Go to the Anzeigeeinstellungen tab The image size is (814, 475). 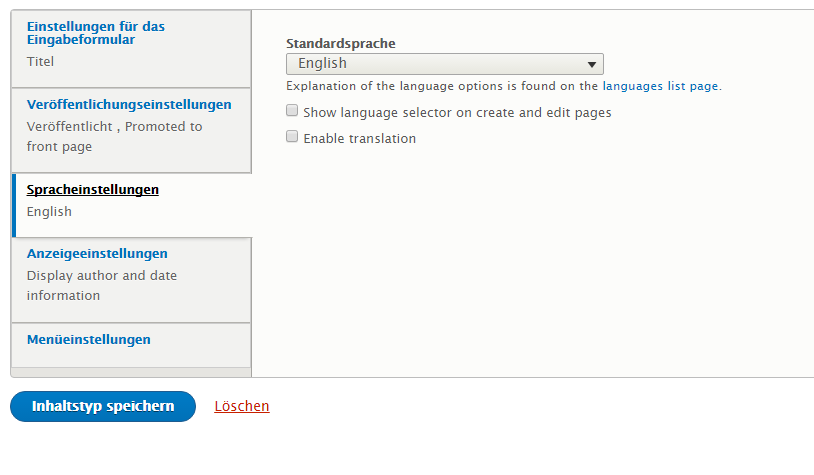point(97,253)
